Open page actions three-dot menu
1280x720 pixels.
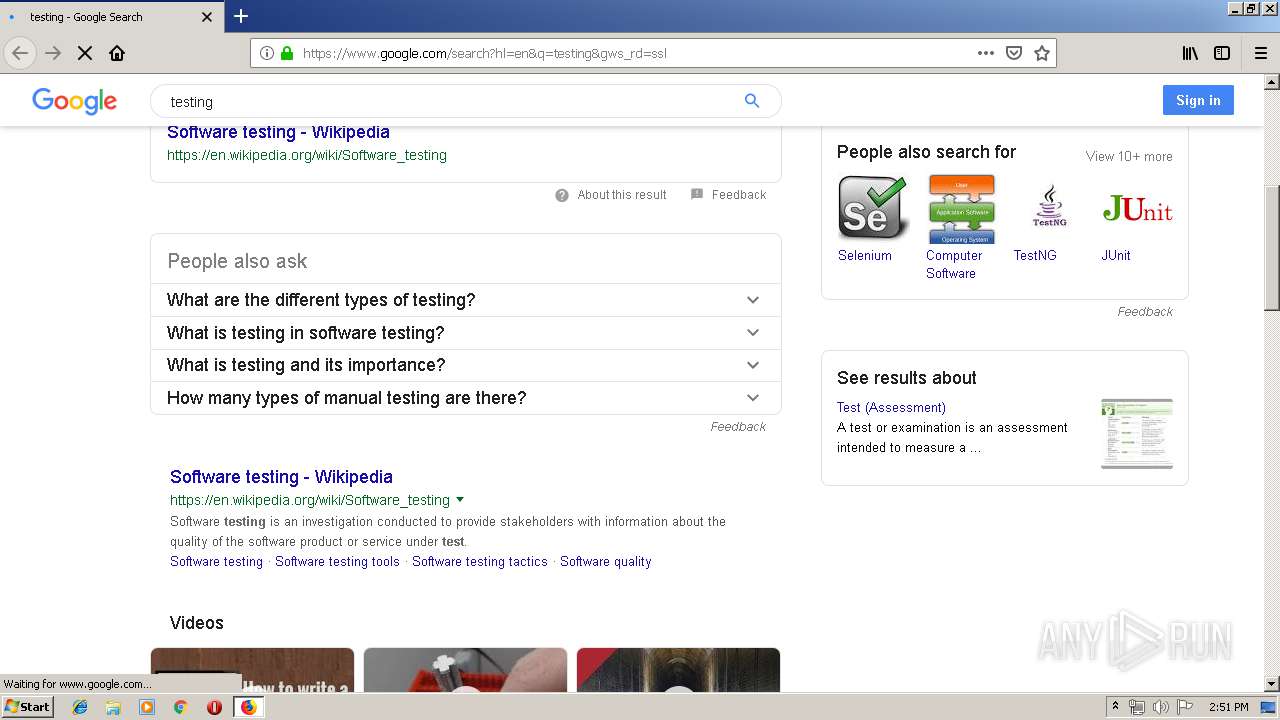pos(986,53)
